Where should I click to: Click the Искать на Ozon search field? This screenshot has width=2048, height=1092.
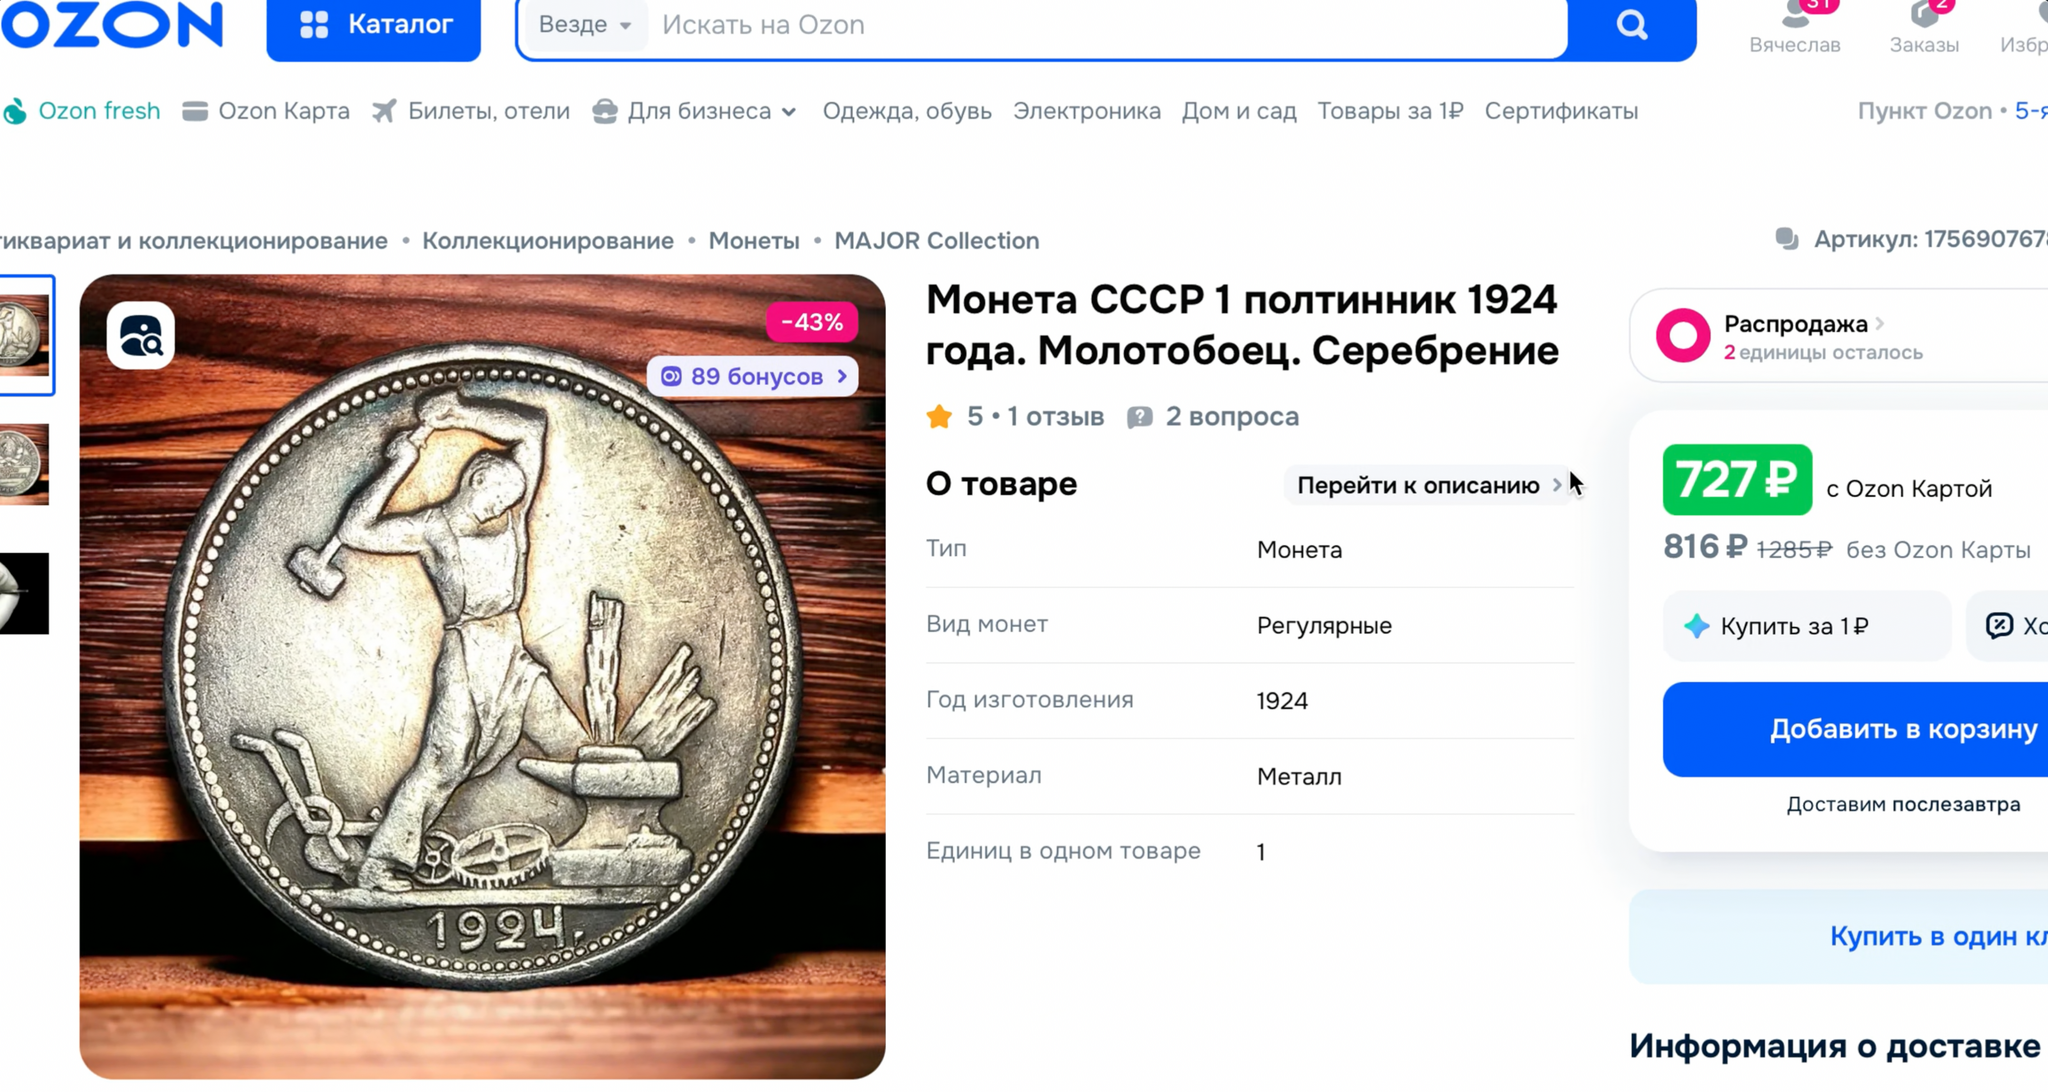click(1108, 25)
